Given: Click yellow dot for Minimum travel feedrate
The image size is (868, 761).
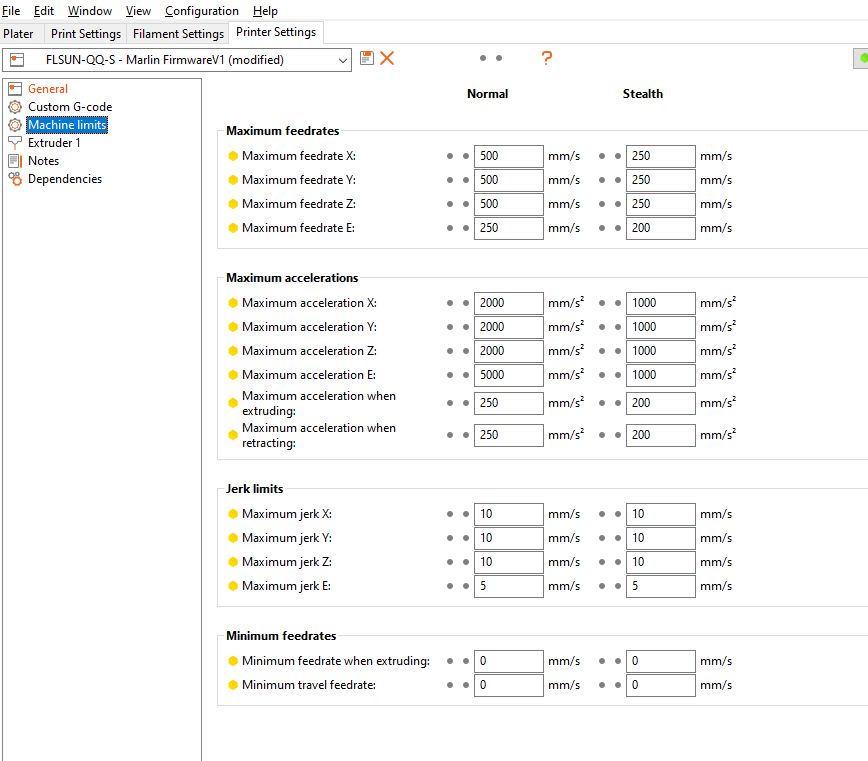Looking at the screenshot, I should coord(233,685).
